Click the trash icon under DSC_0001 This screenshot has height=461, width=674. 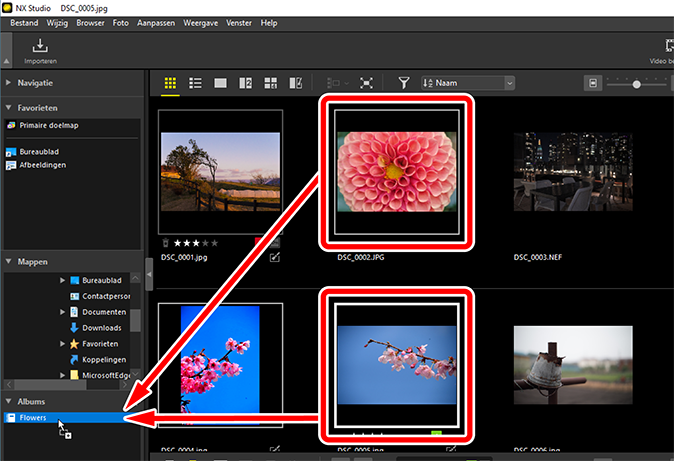(165, 243)
